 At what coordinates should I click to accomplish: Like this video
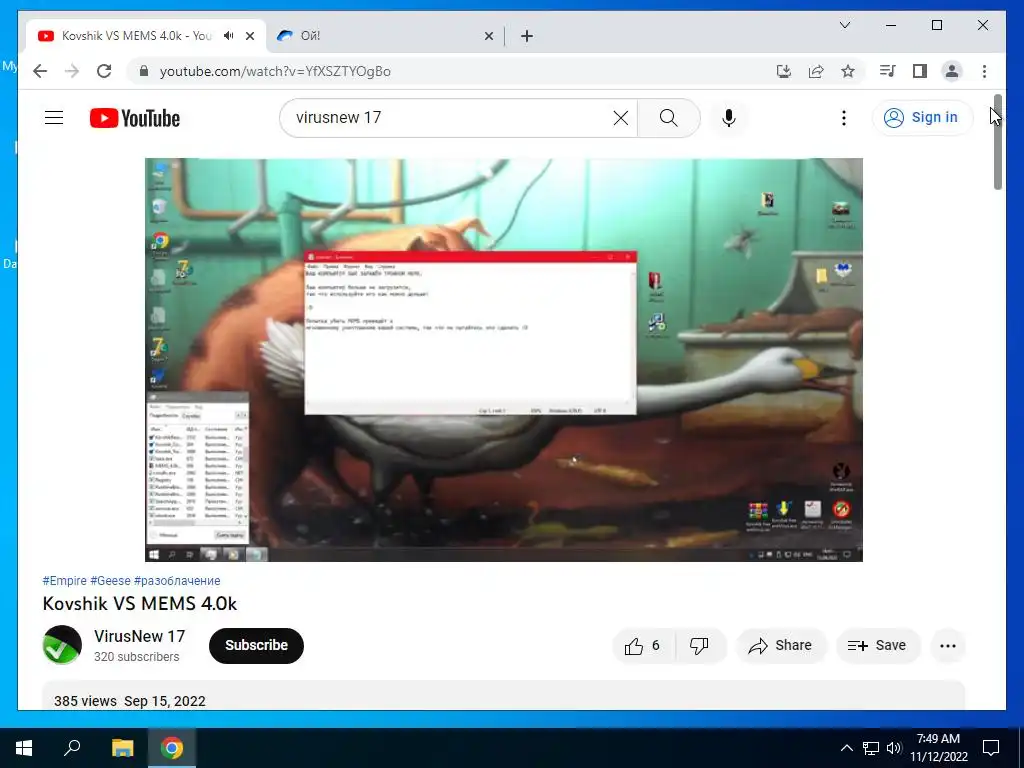[x=643, y=646]
